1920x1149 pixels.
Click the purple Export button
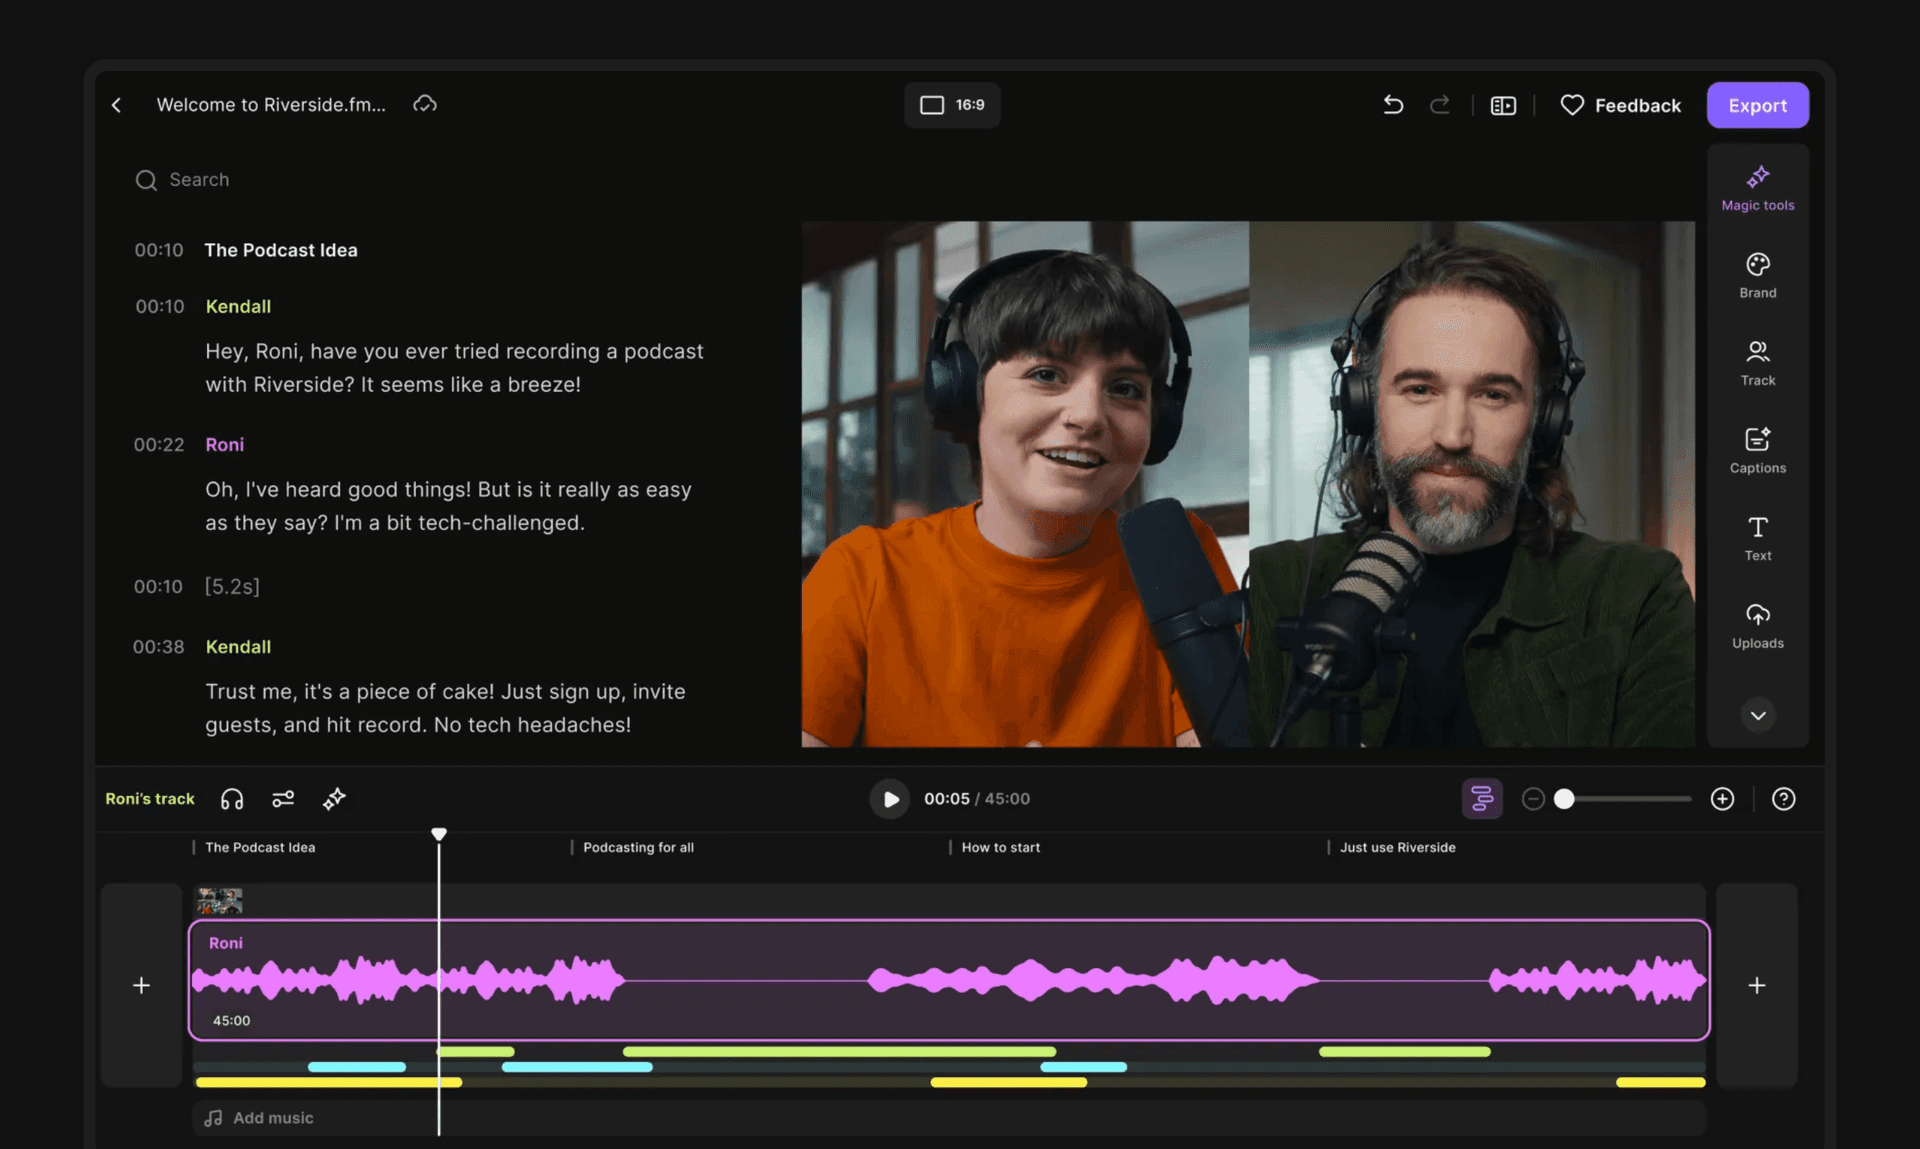[x=1757, y=105]
